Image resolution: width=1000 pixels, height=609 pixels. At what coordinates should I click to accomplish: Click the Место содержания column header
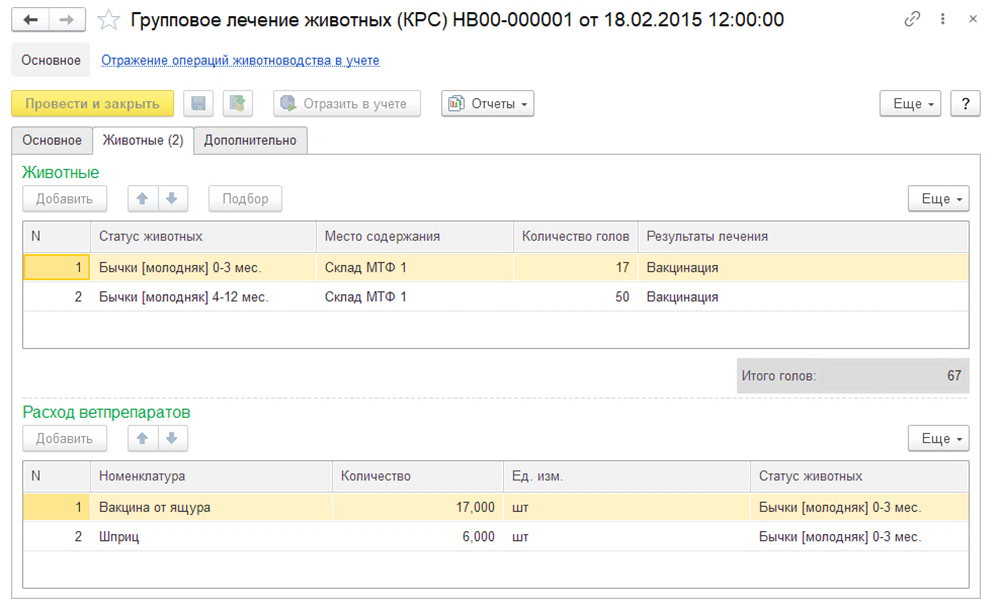[x=415, y=237]
